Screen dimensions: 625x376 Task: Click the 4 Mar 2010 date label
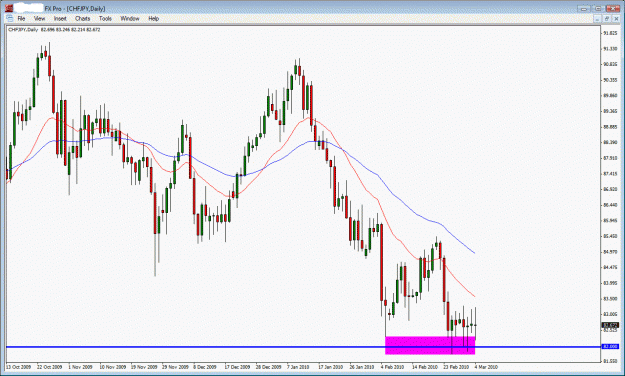486,367
